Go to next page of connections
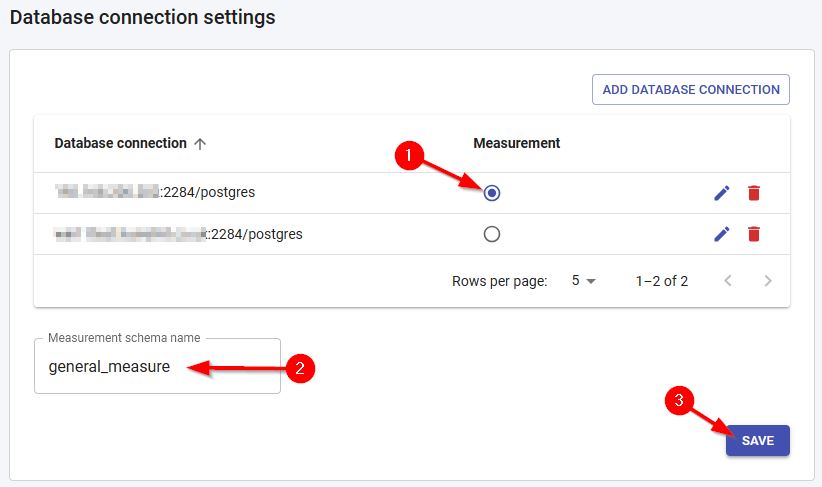The height and width of the screenshot is (487, 822). pos(768,281)
